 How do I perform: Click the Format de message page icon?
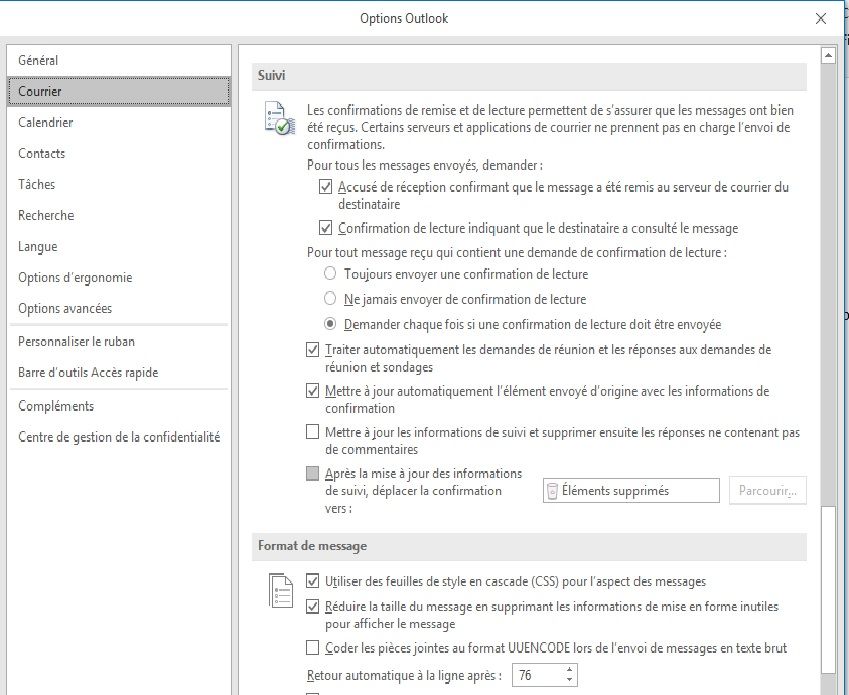tap(281, 591)
